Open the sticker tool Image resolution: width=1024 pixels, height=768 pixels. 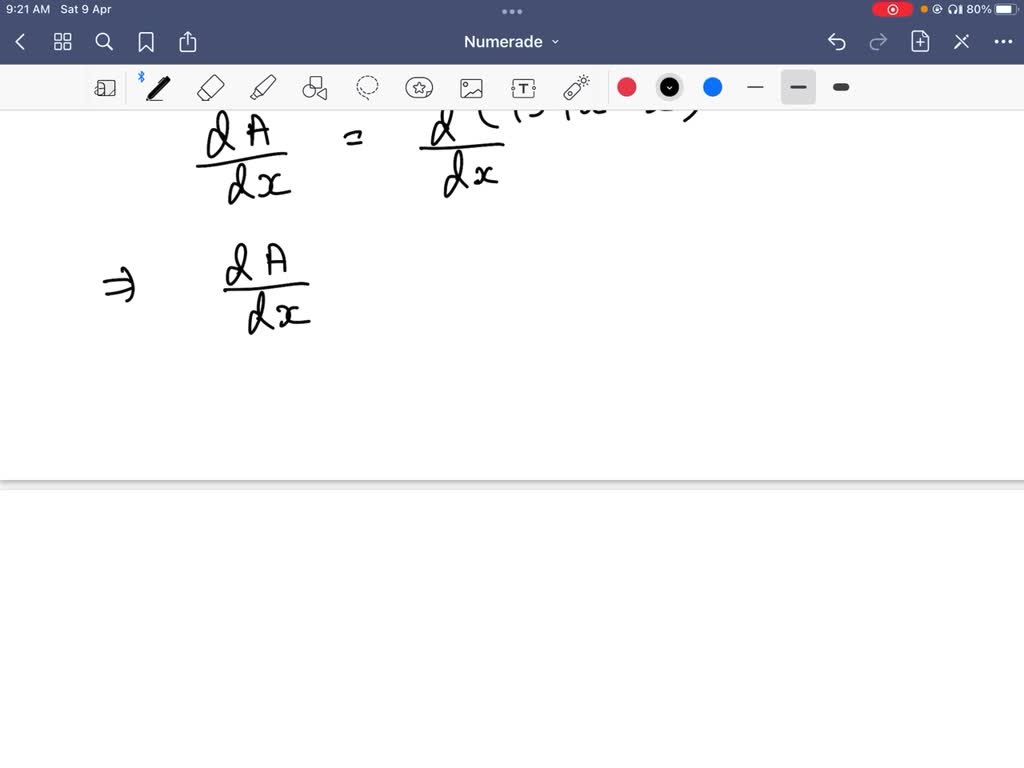(419, 87)
